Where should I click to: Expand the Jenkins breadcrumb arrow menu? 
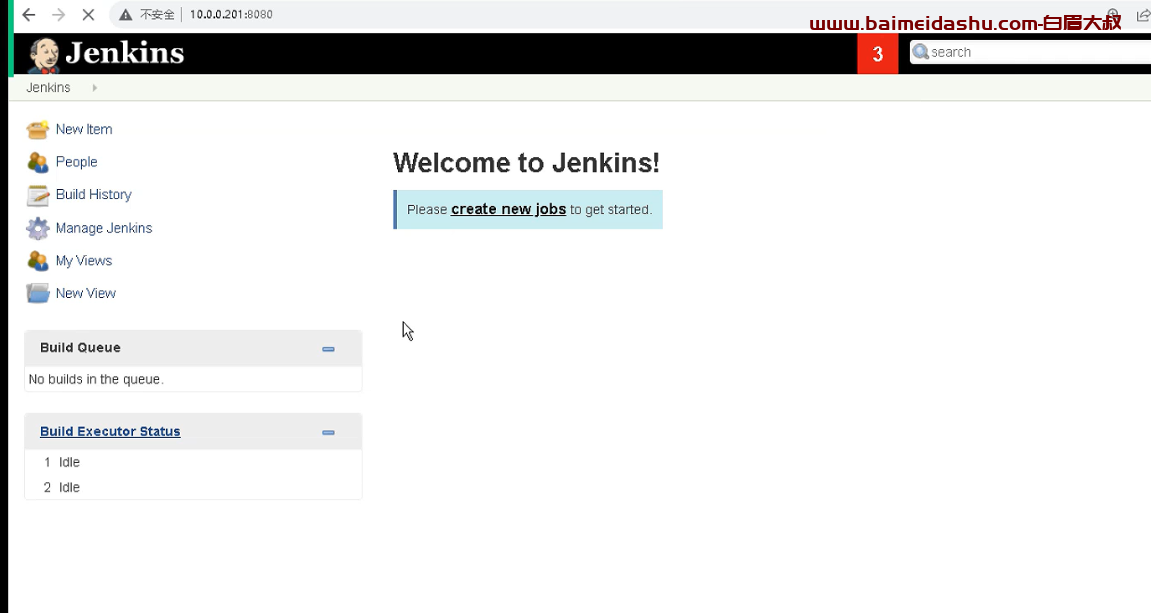[x=94, y=88]
